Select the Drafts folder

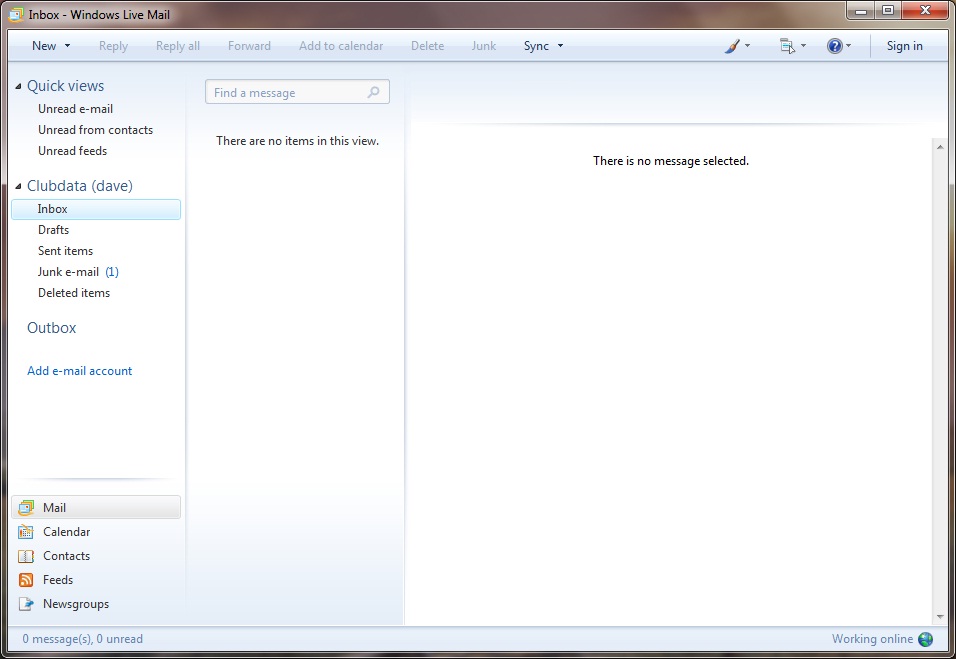coord(54,230)
